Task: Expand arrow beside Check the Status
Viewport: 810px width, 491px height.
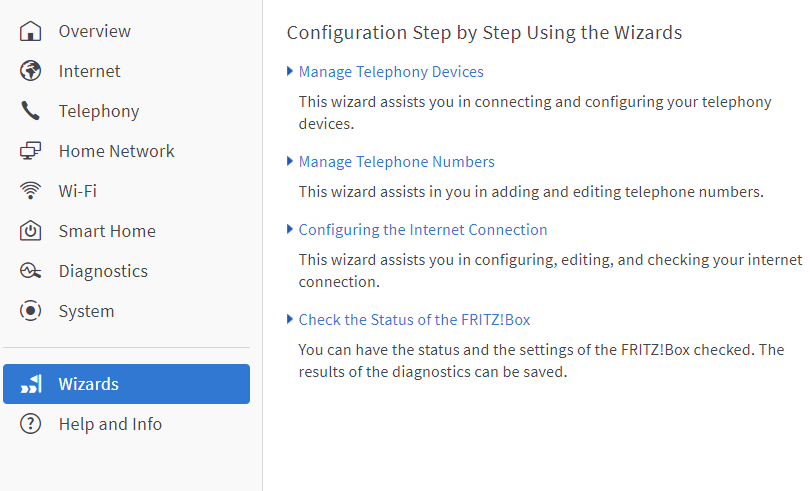Action: click(x=290, y=319)
